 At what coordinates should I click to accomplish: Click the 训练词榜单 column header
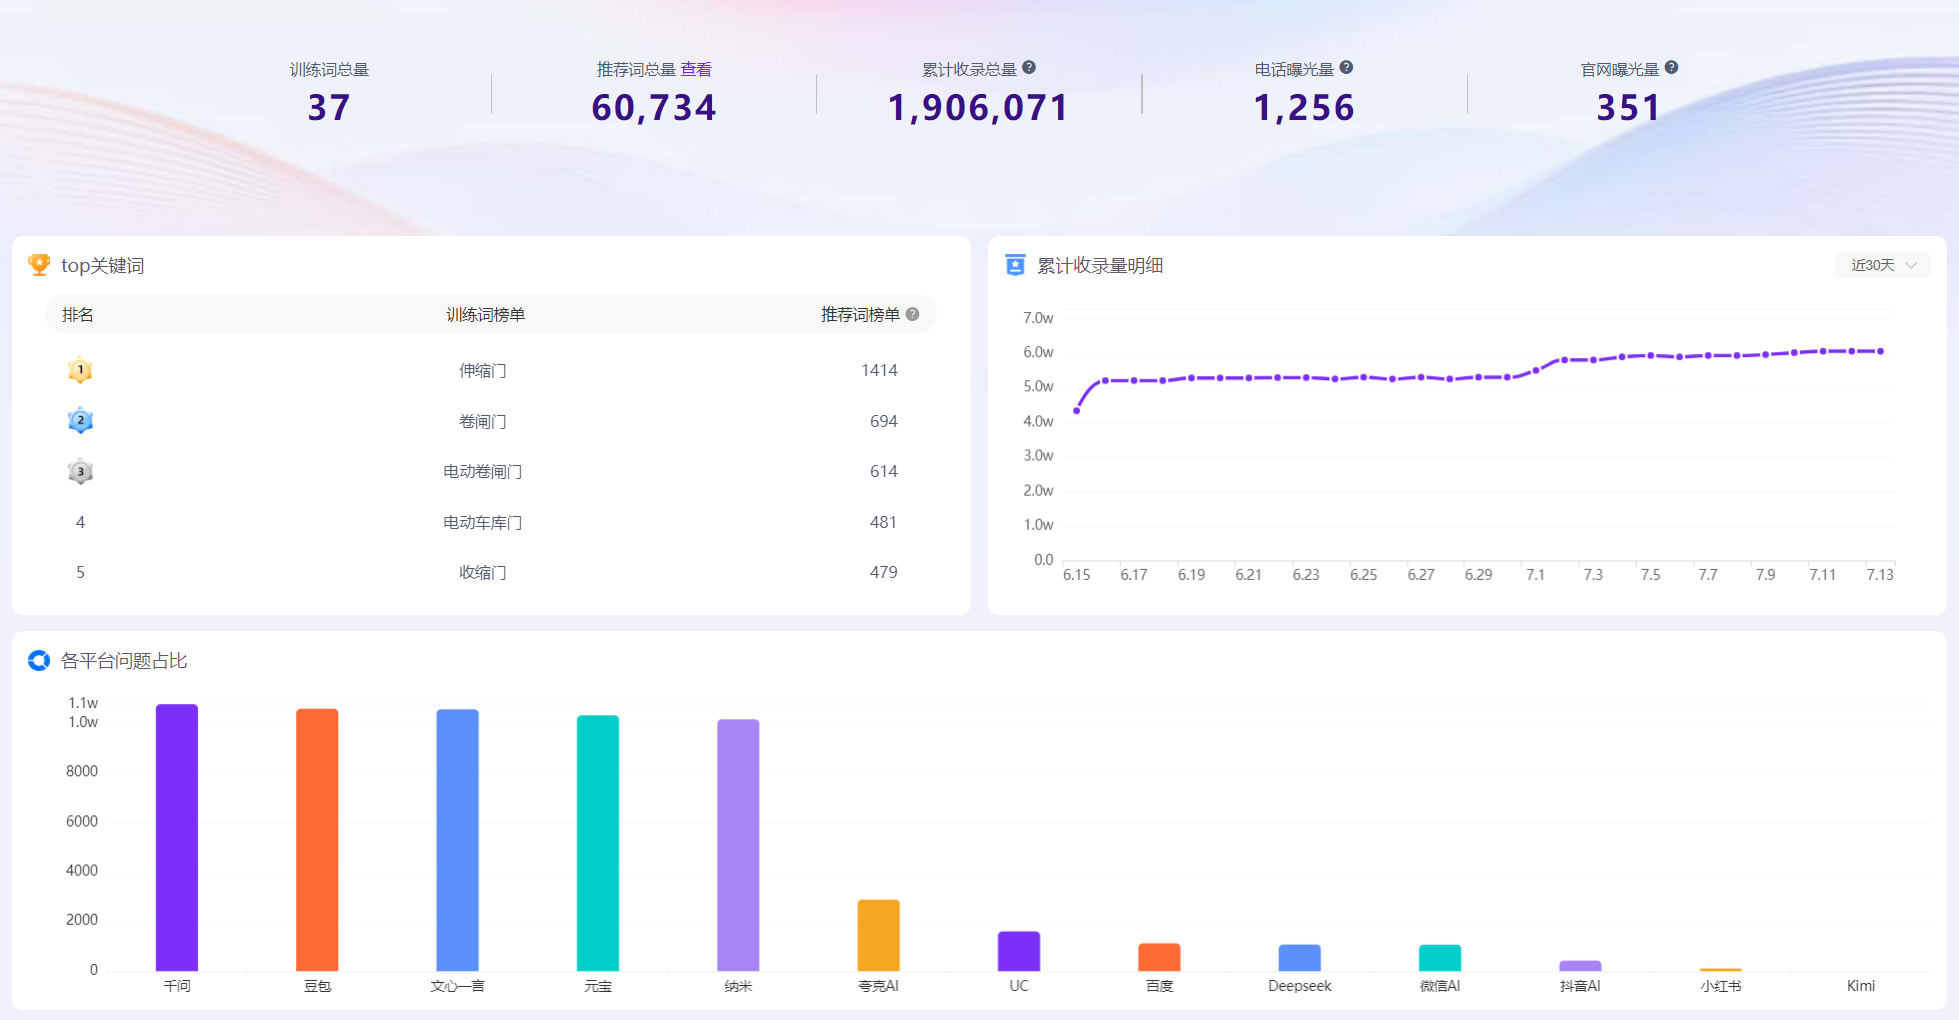tap(485, 314)
